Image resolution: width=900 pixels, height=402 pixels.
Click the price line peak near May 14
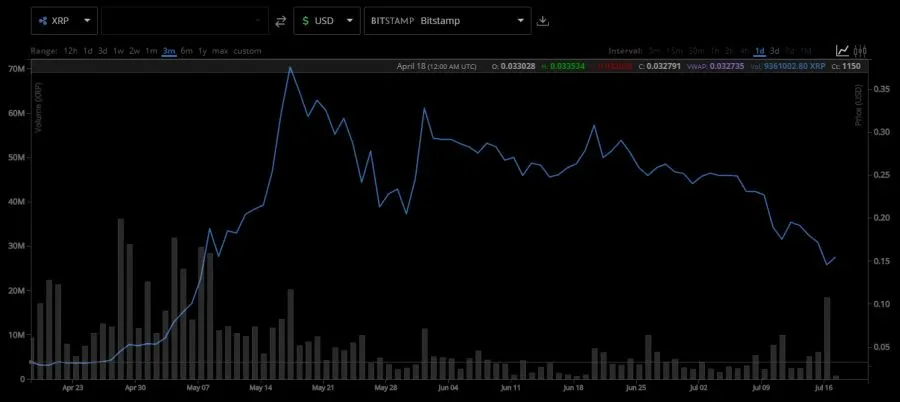(x=289, y=68)
